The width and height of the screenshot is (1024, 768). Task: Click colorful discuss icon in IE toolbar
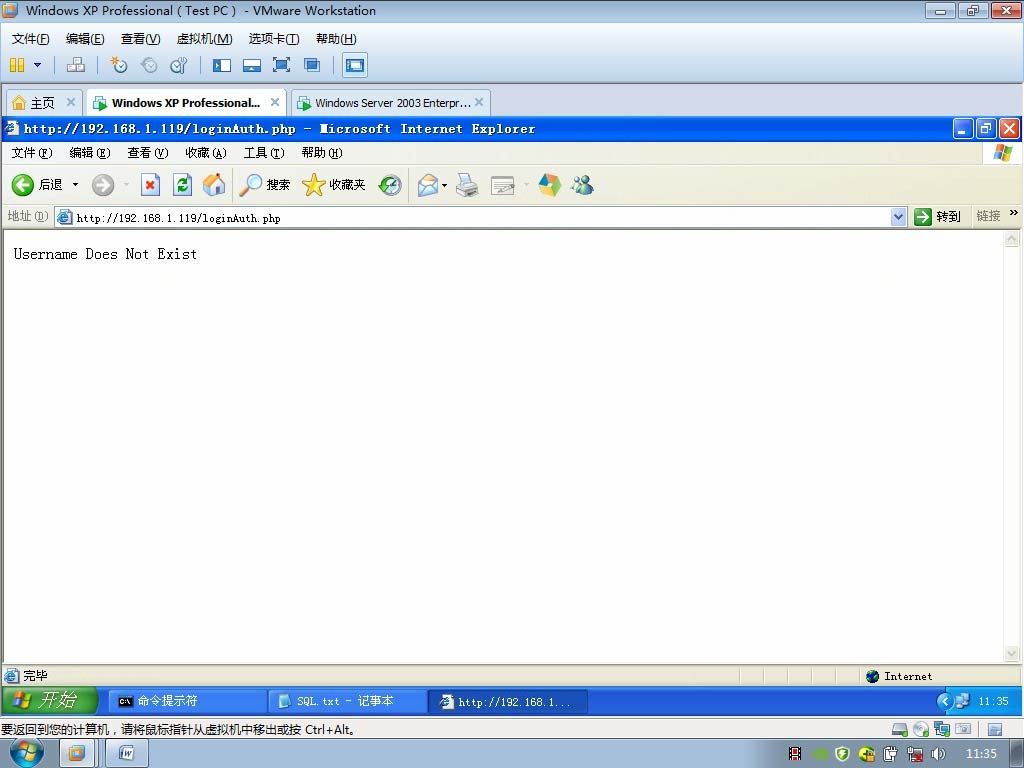pyautogui.click(x=550, y=185)
